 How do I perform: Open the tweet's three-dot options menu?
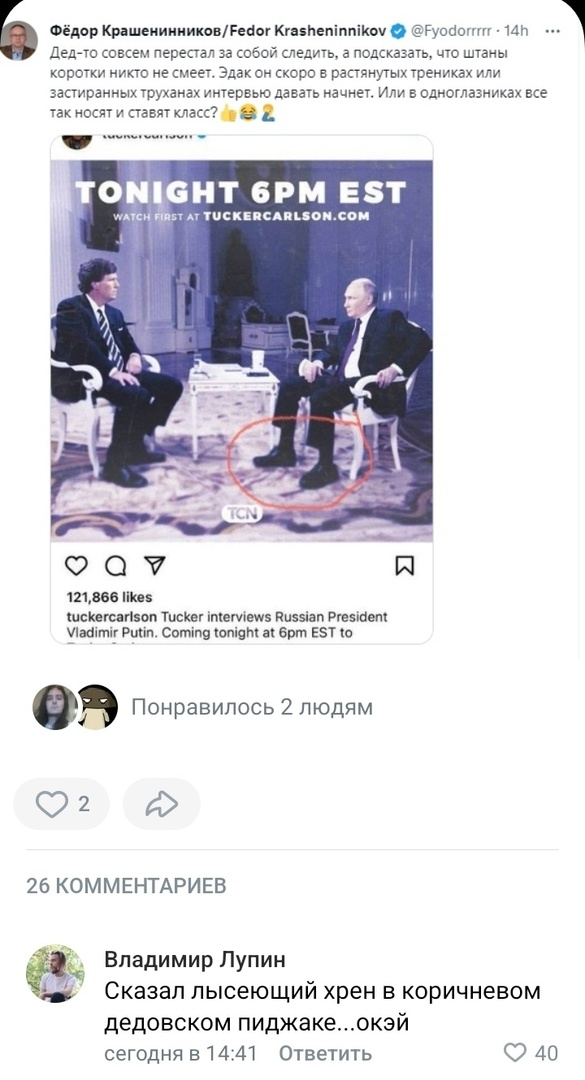(552, 31)
